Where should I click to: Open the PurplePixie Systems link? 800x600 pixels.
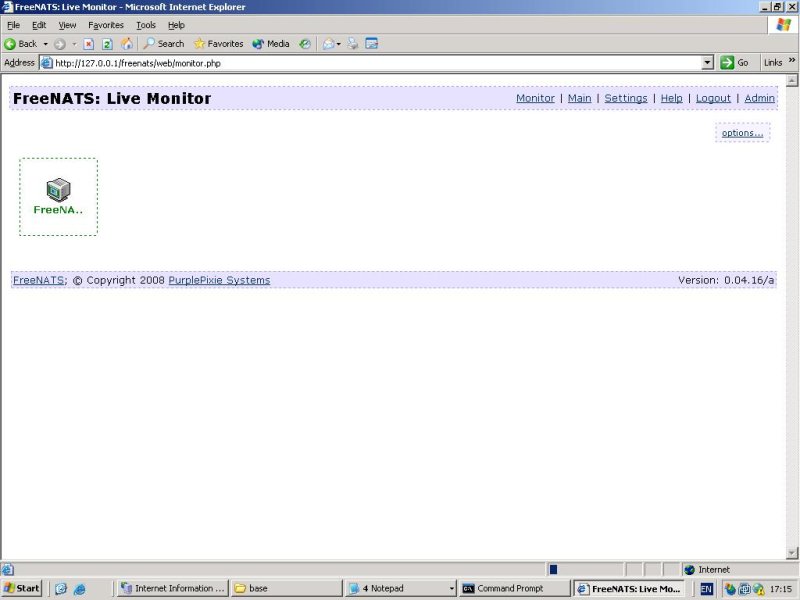(219, 280)
